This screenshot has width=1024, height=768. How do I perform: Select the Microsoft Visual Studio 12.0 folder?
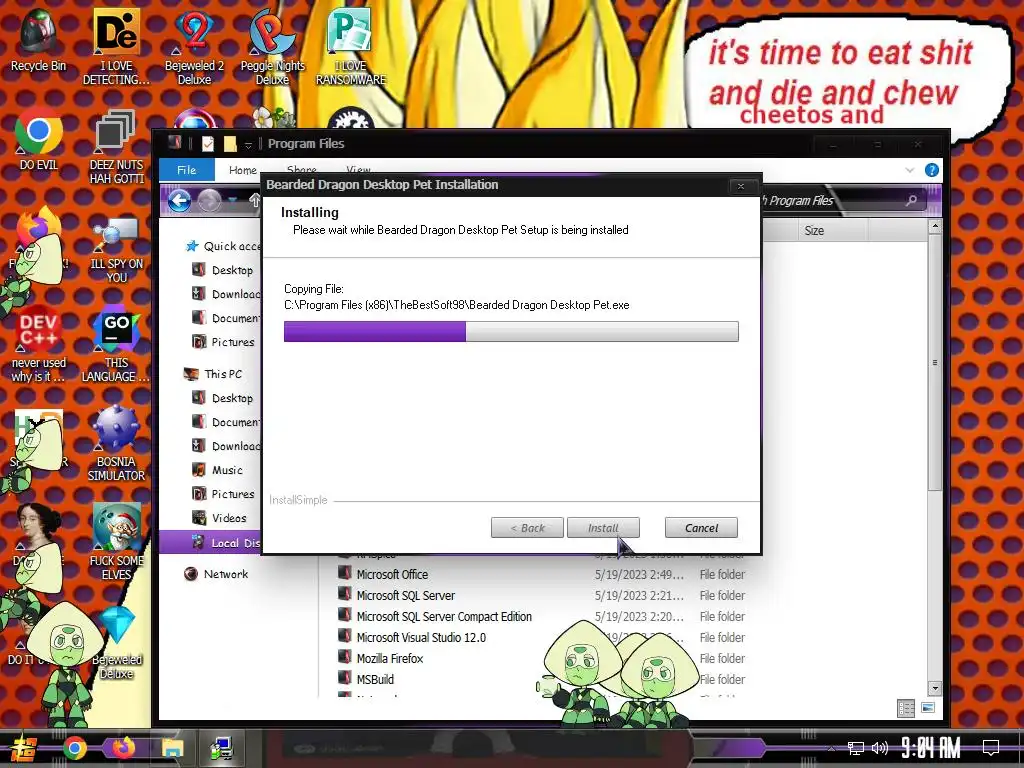click(x=421, y=637)
